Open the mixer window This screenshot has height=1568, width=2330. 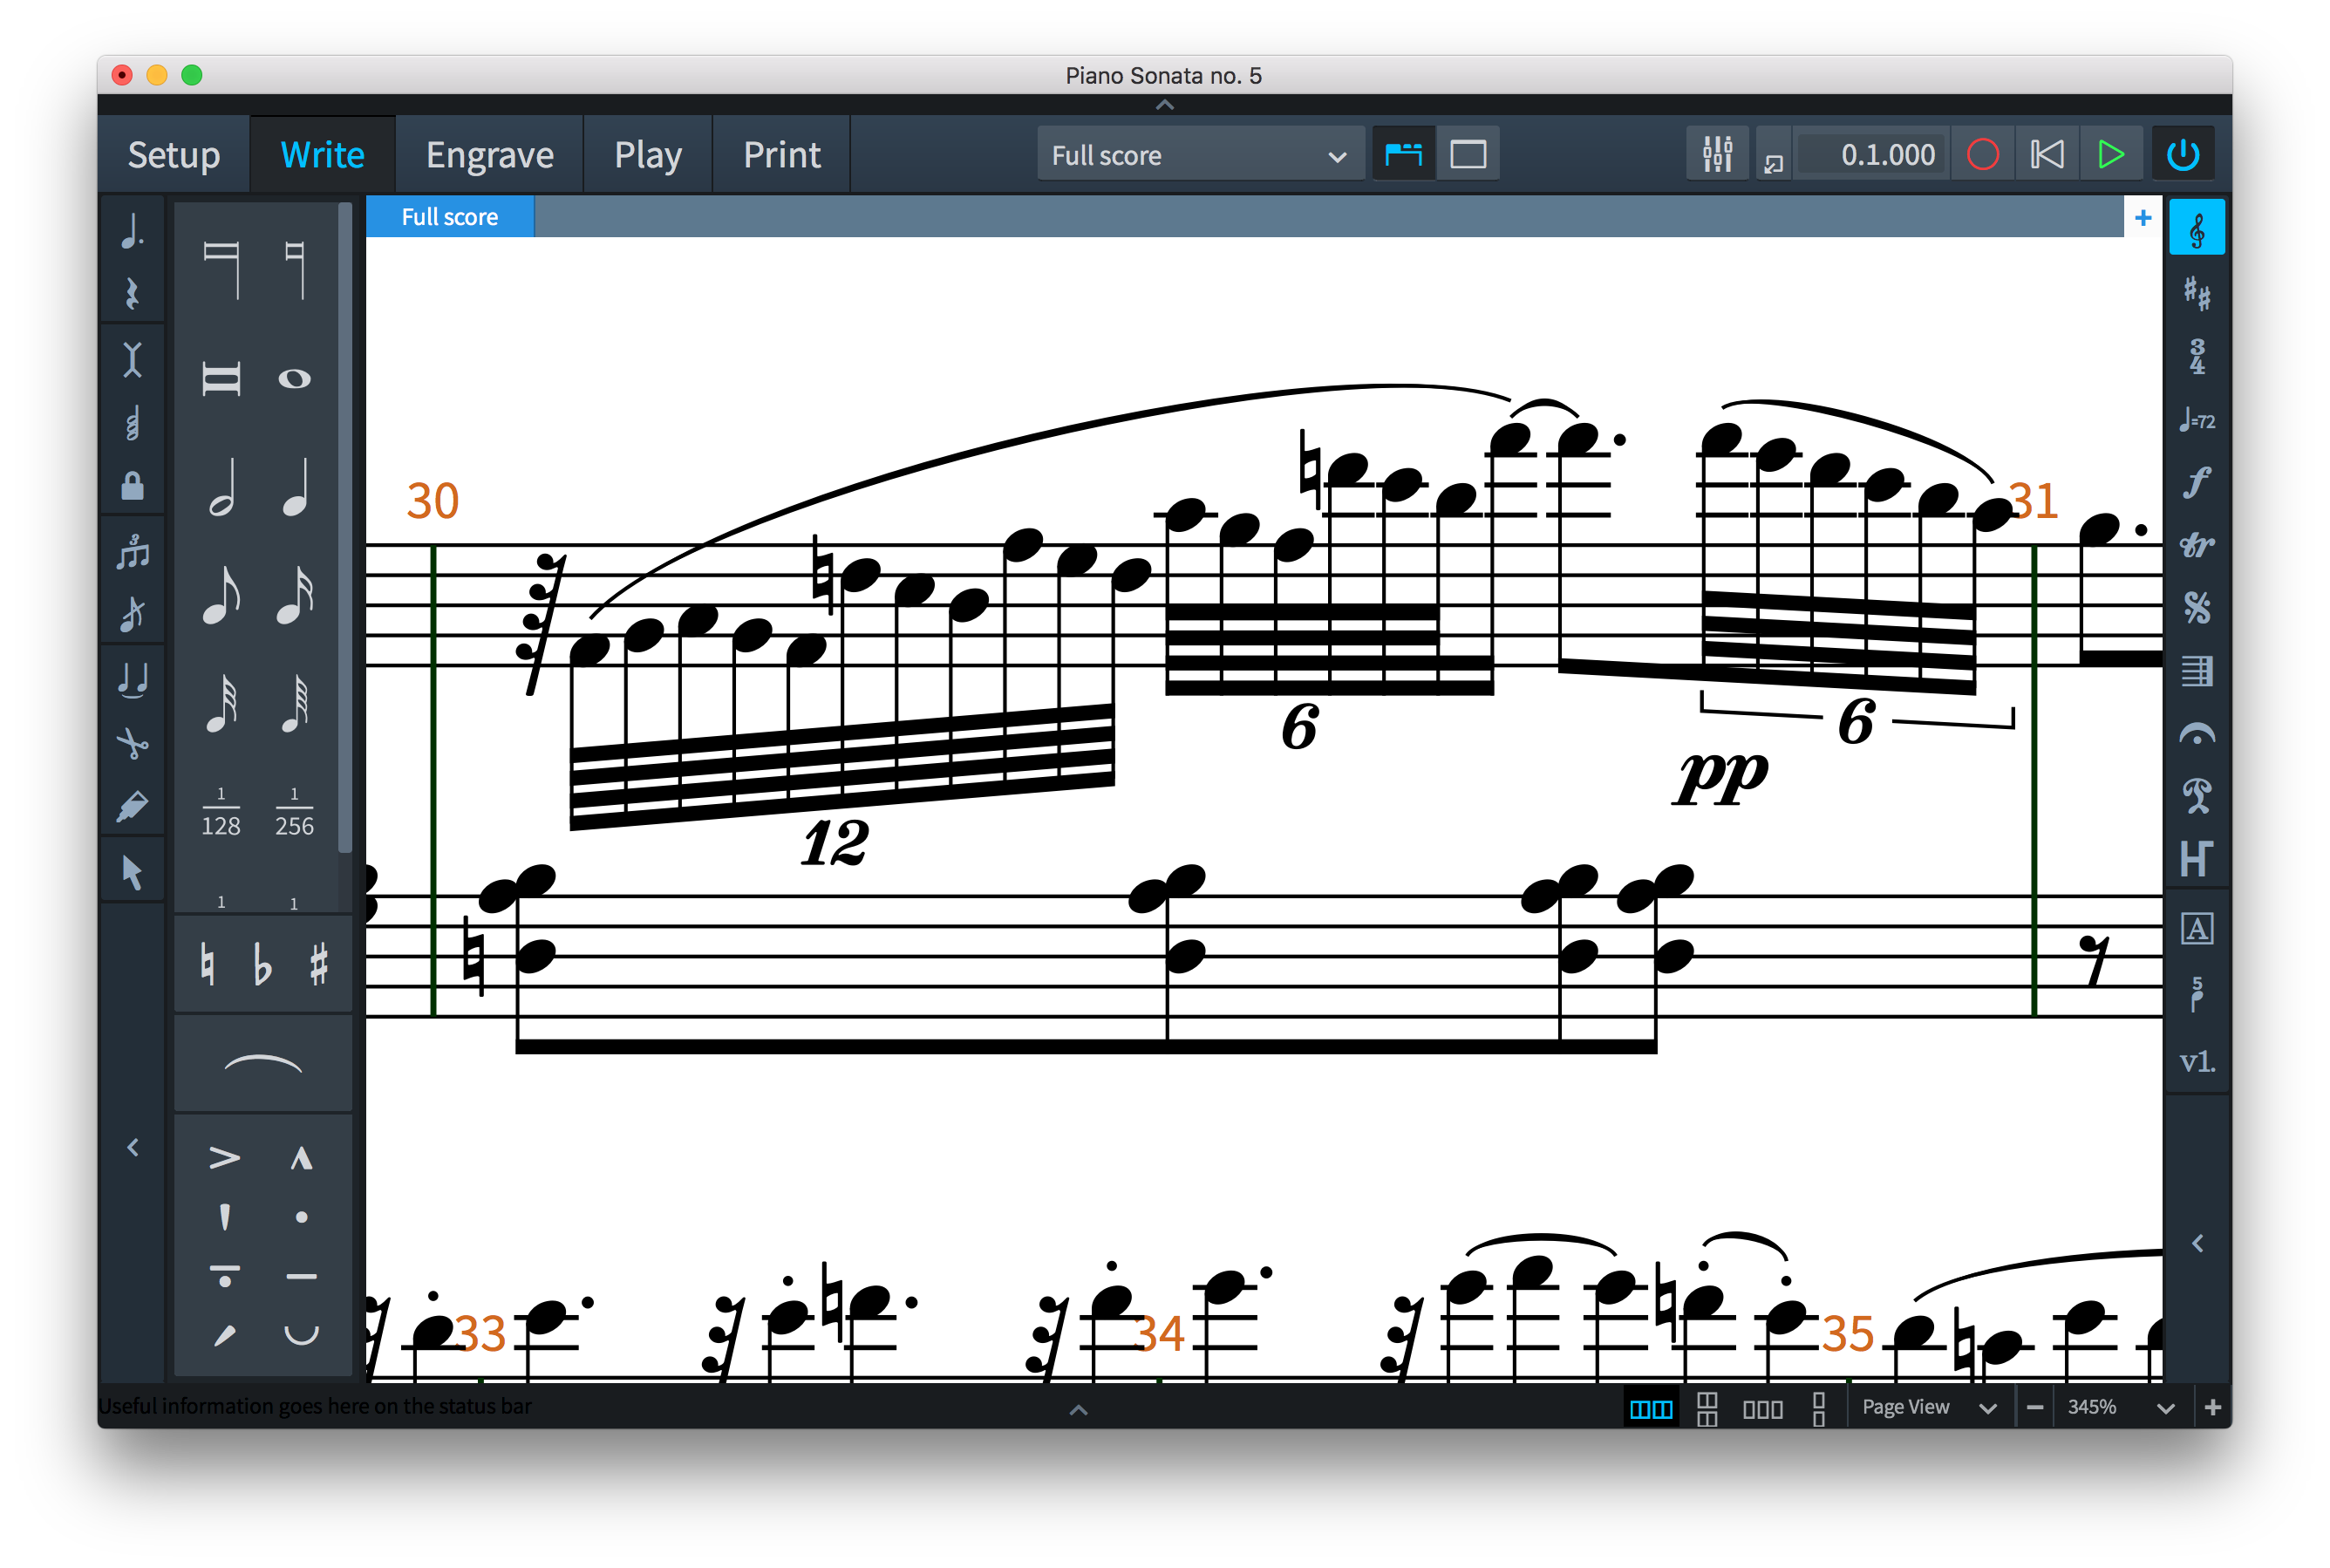(1717, 155)
